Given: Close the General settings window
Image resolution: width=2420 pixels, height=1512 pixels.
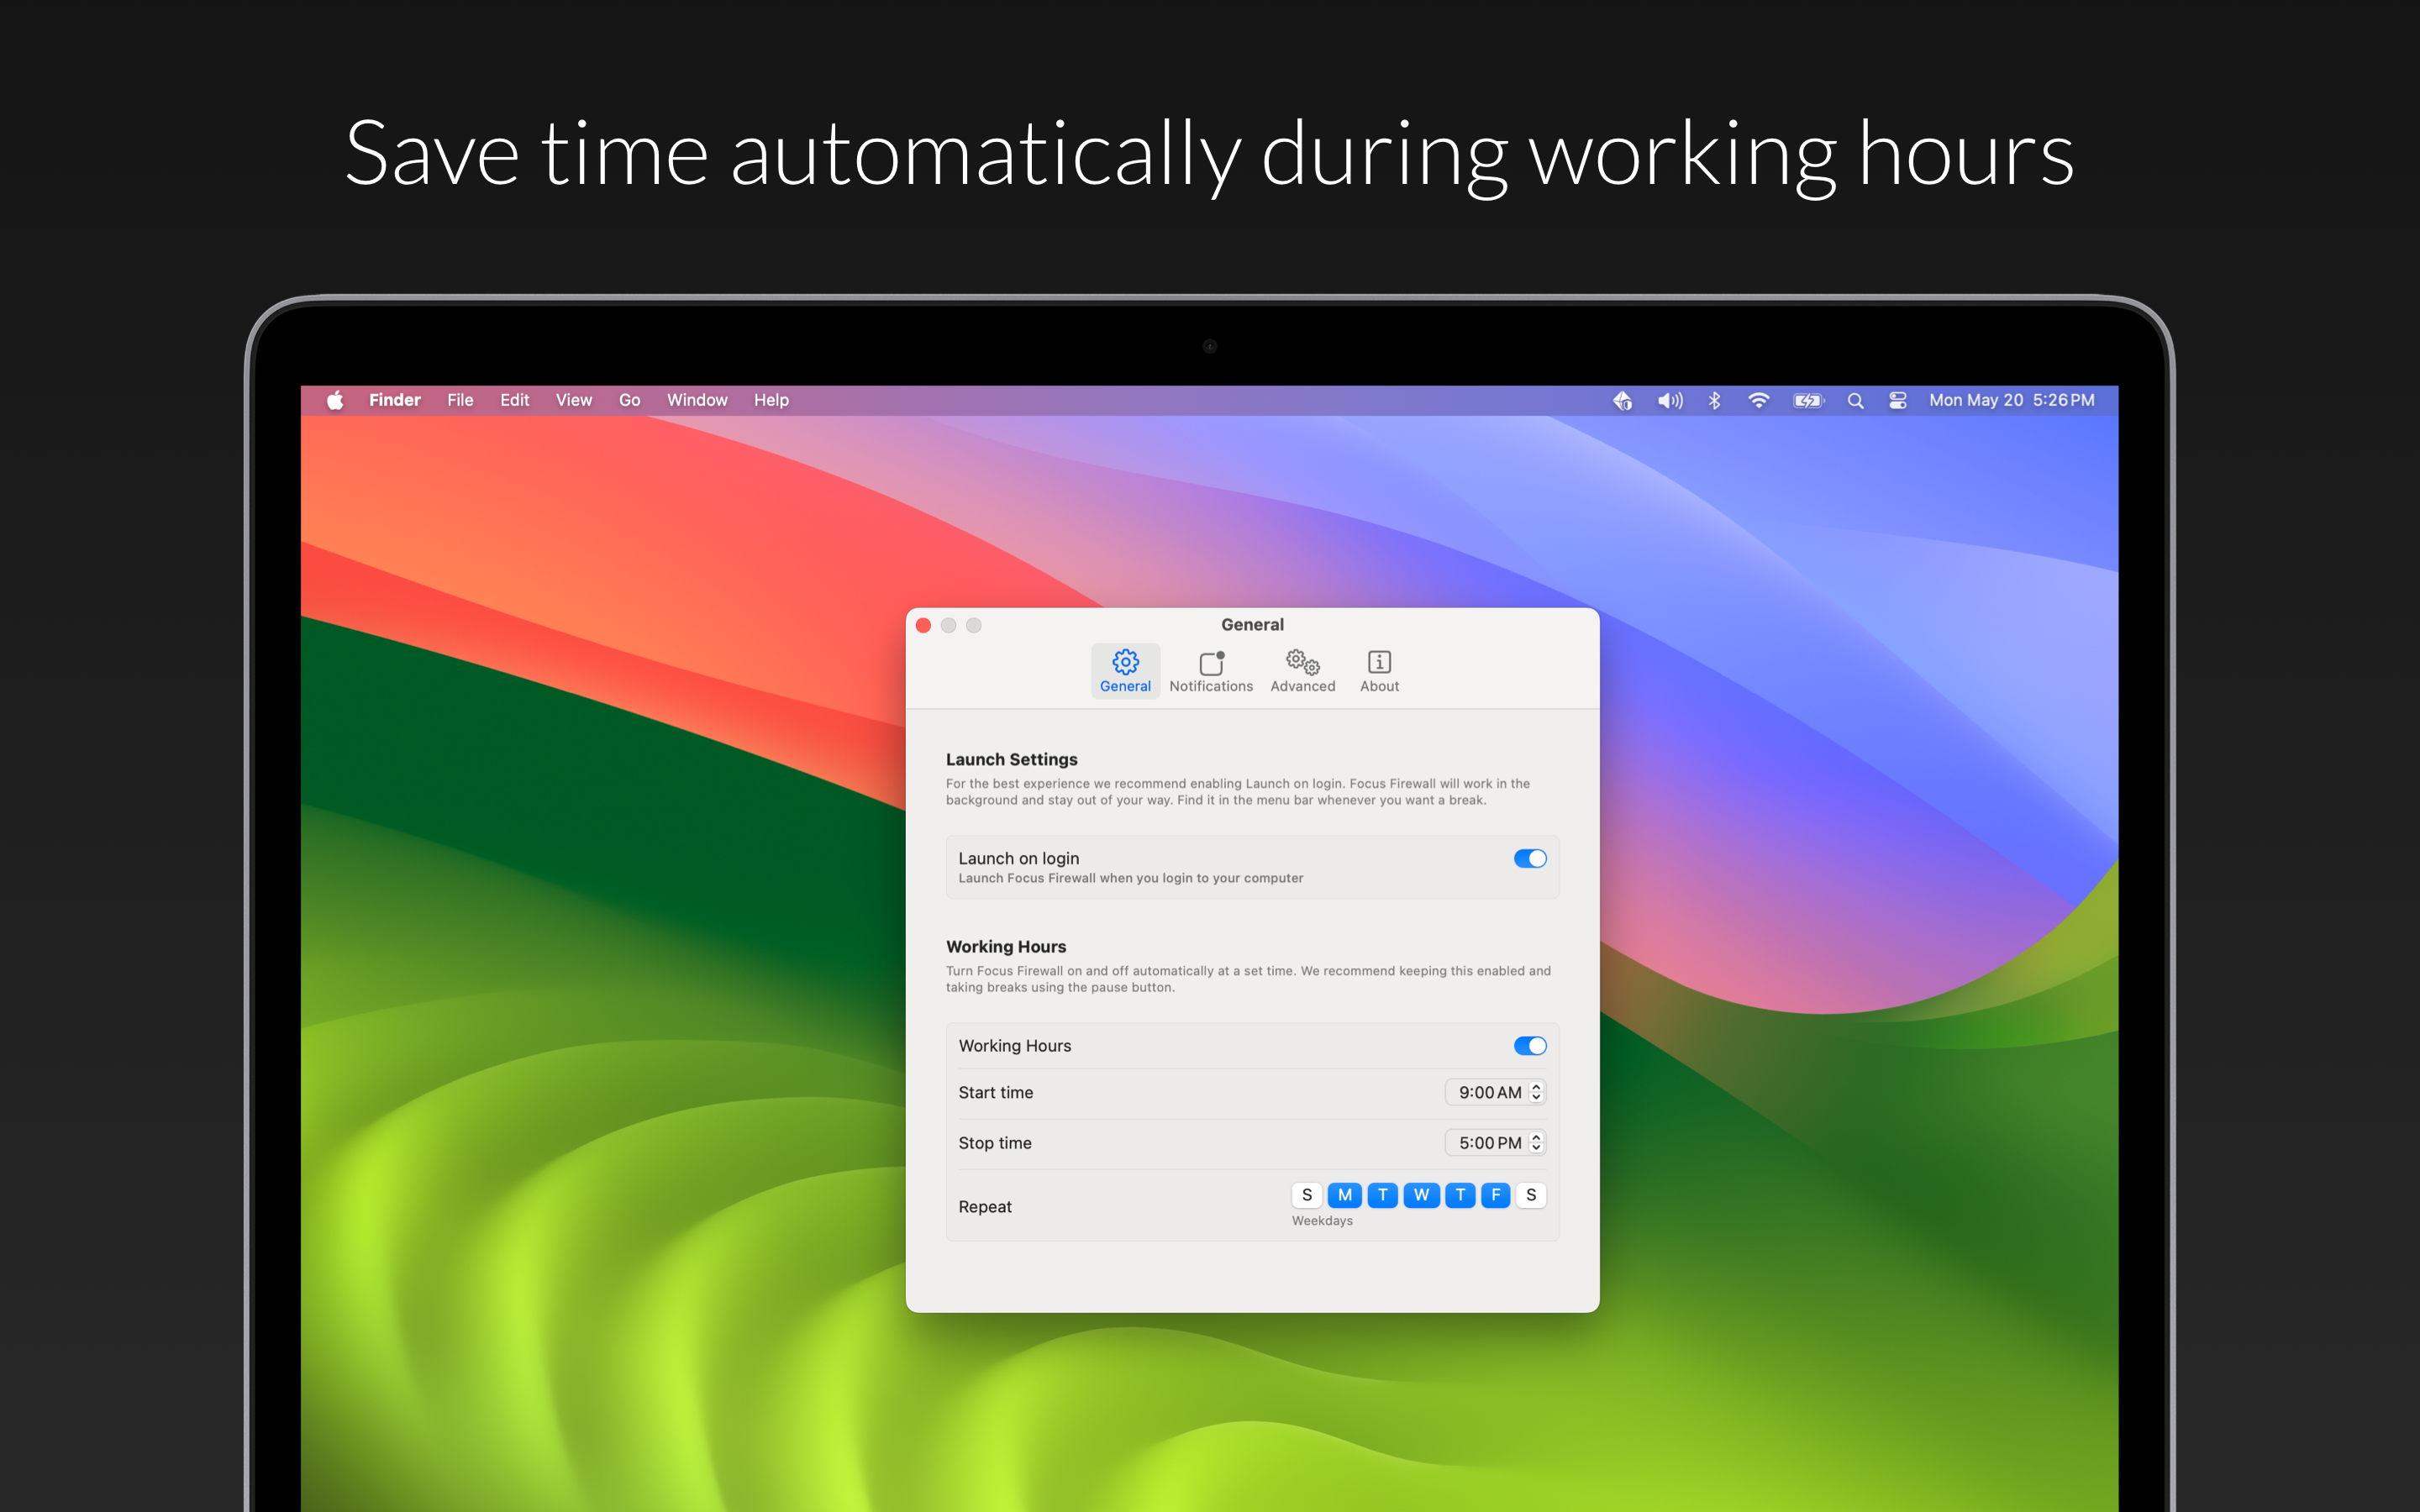Looking at the screenshot, I should click(x=923, y=625).
